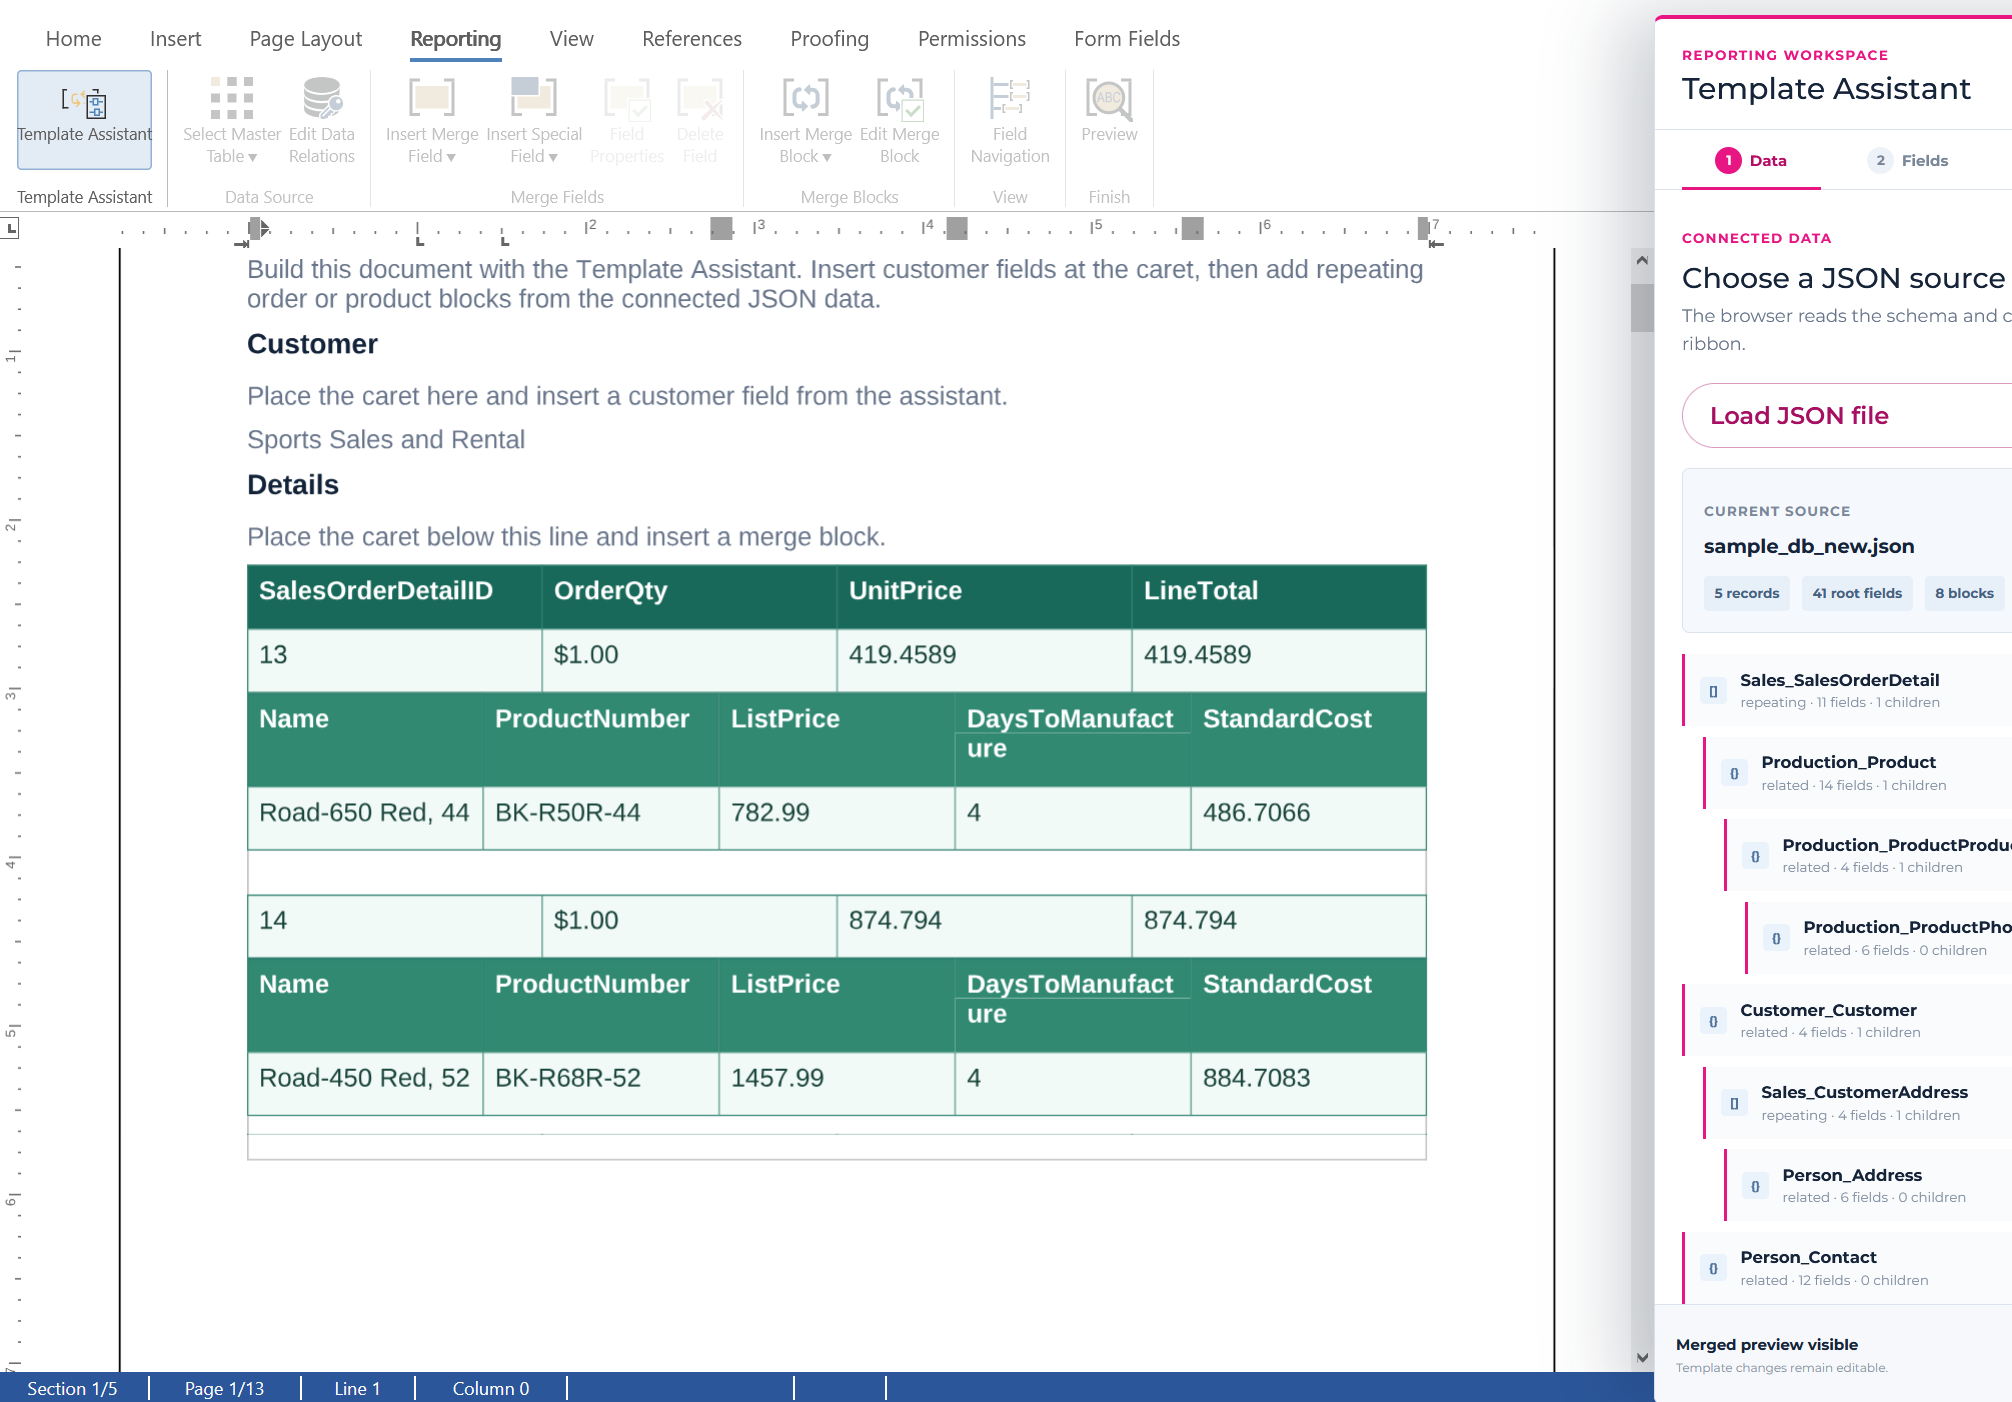Click the Edit Merge Block icon
2012x1402 pixels.
(900, 121)
